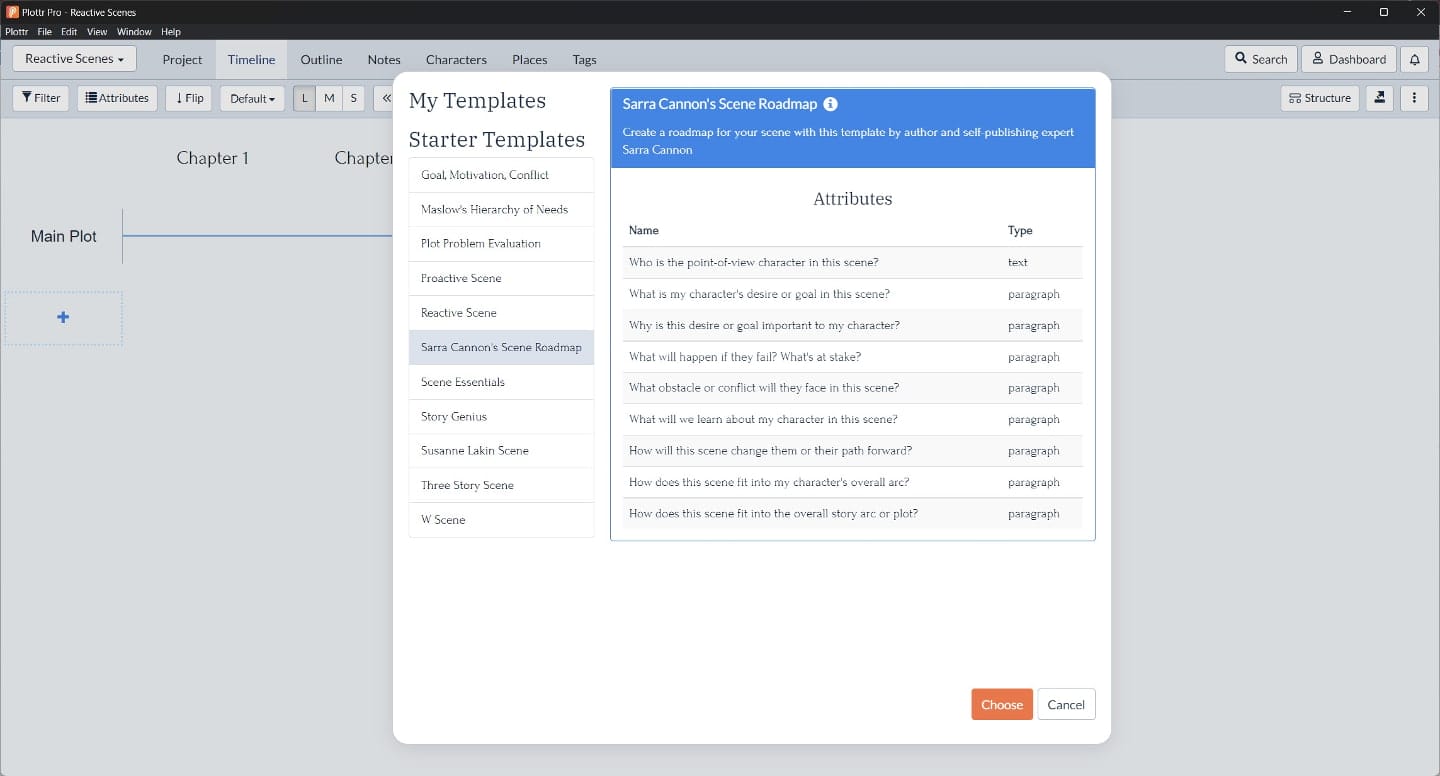This screenshot has width=1440, height=776.
Task: Click the Structure button
Action: 1320,98
